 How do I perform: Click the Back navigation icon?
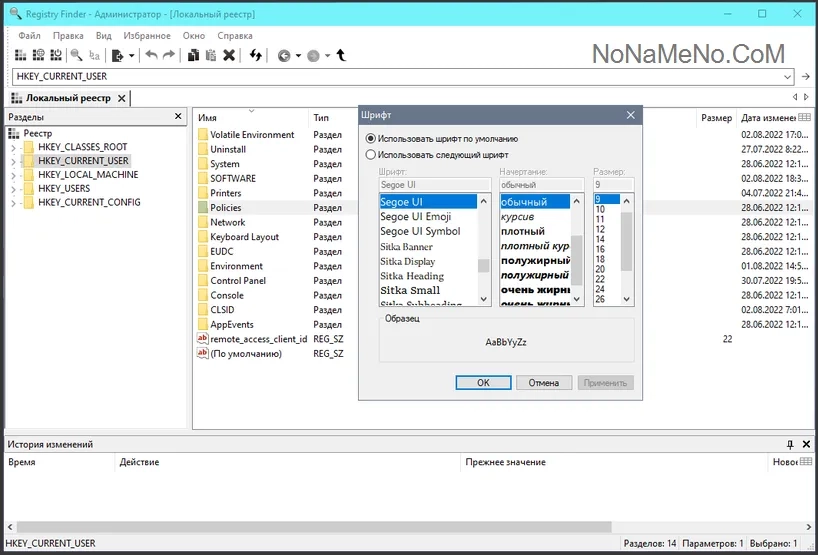pyautogui.click(x=284, y=56)
